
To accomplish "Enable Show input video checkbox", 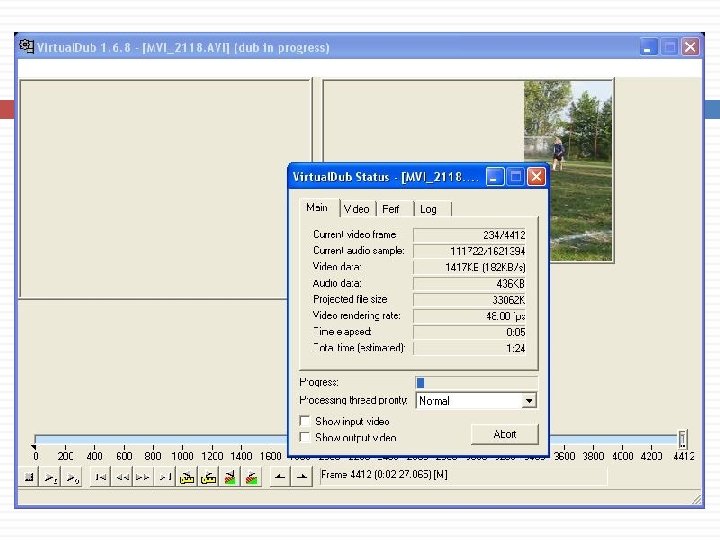I will click(304, 421).
